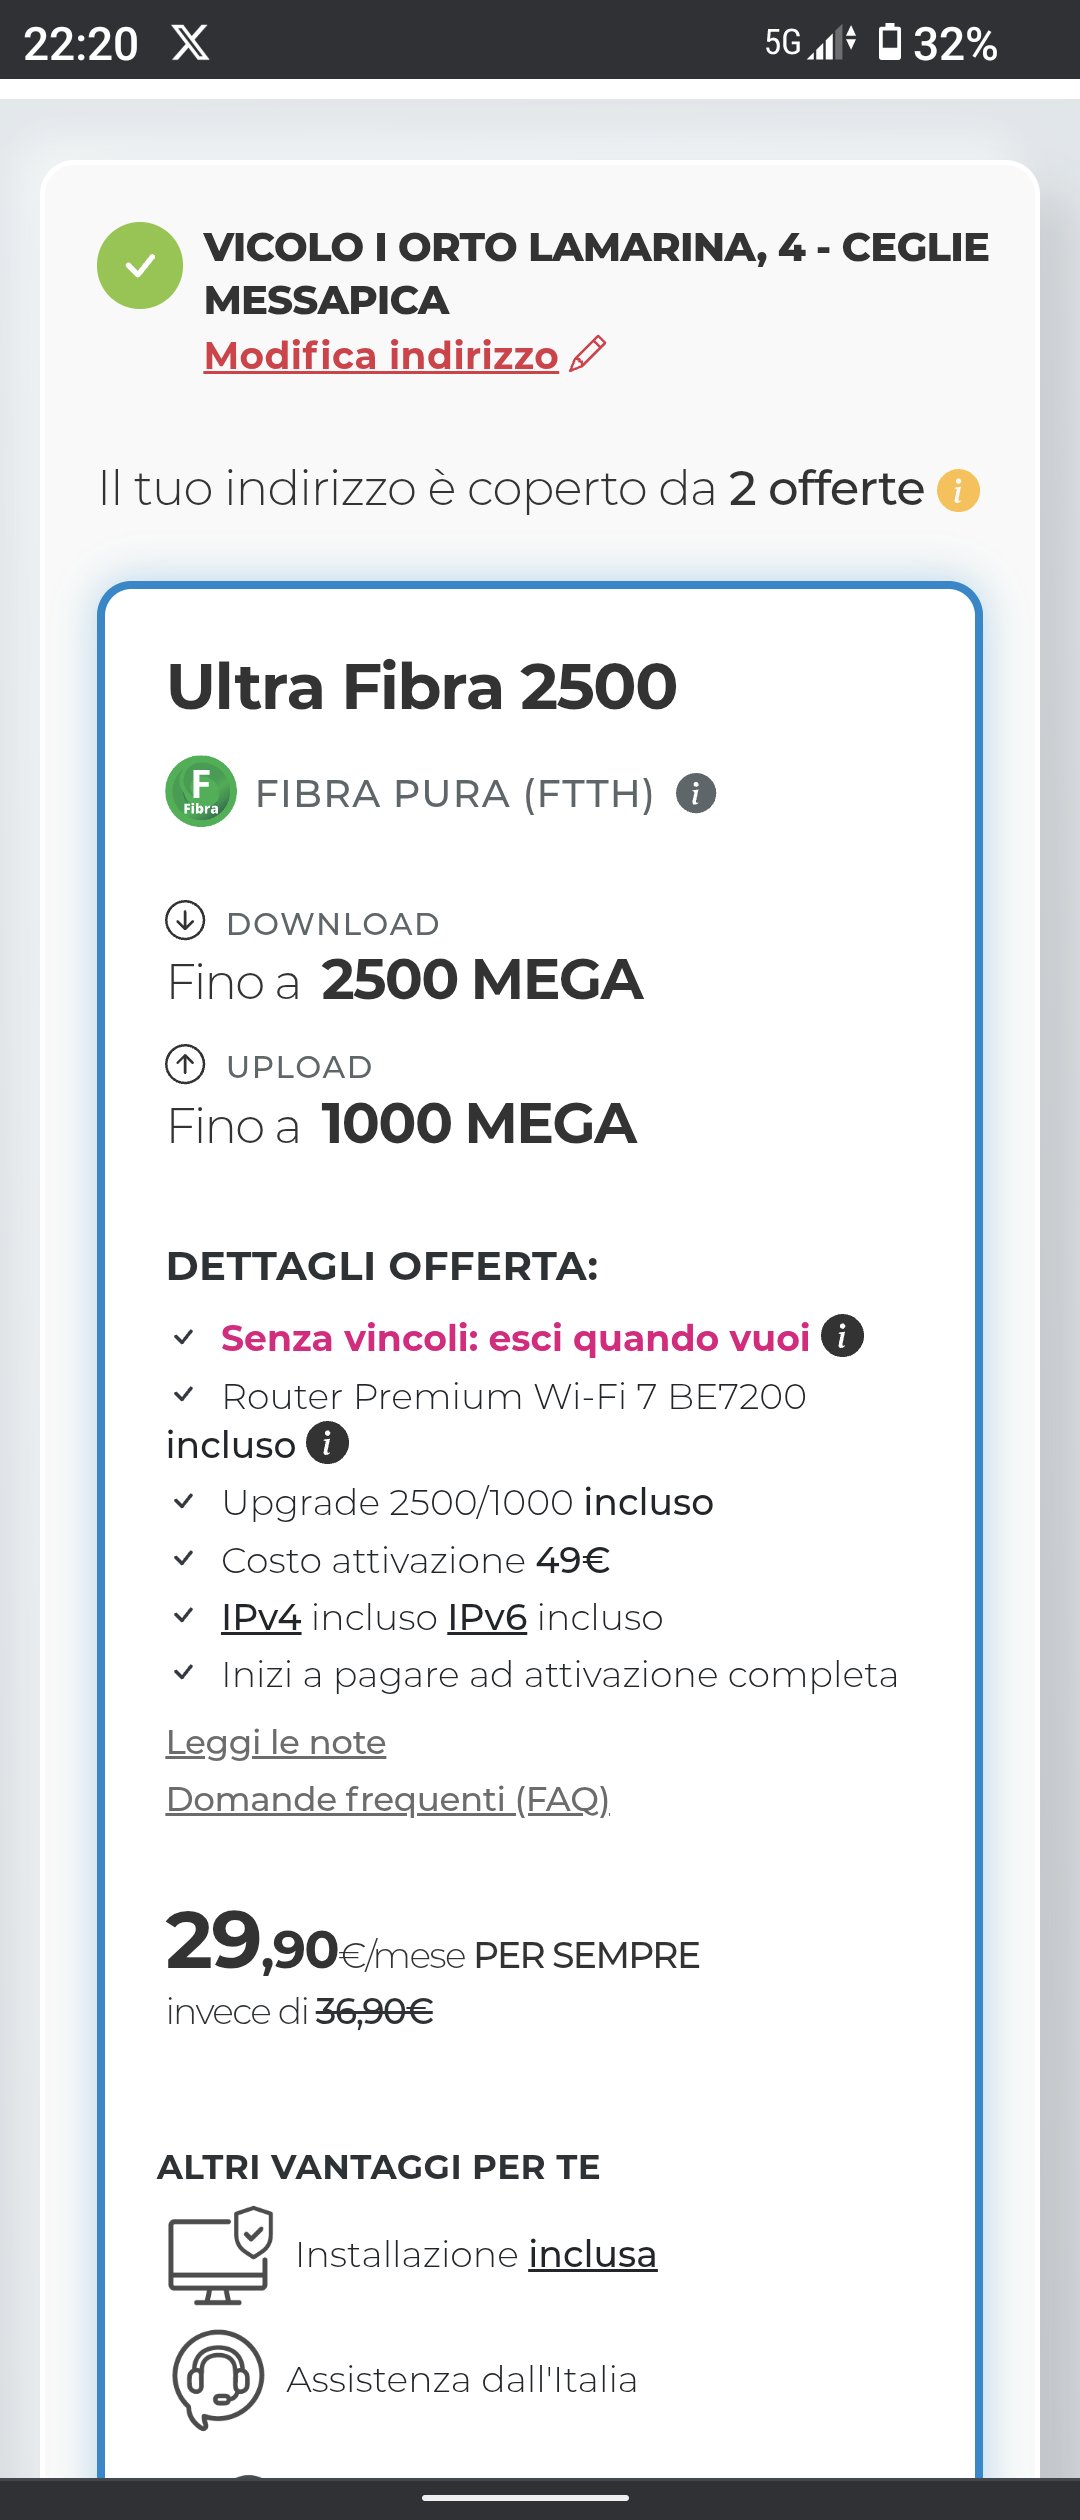Tap the headset Assistenza dall'Italia icon
Image resolution: width=1080 pixels, height=2520 pixels.
[x=218, y=2380]
